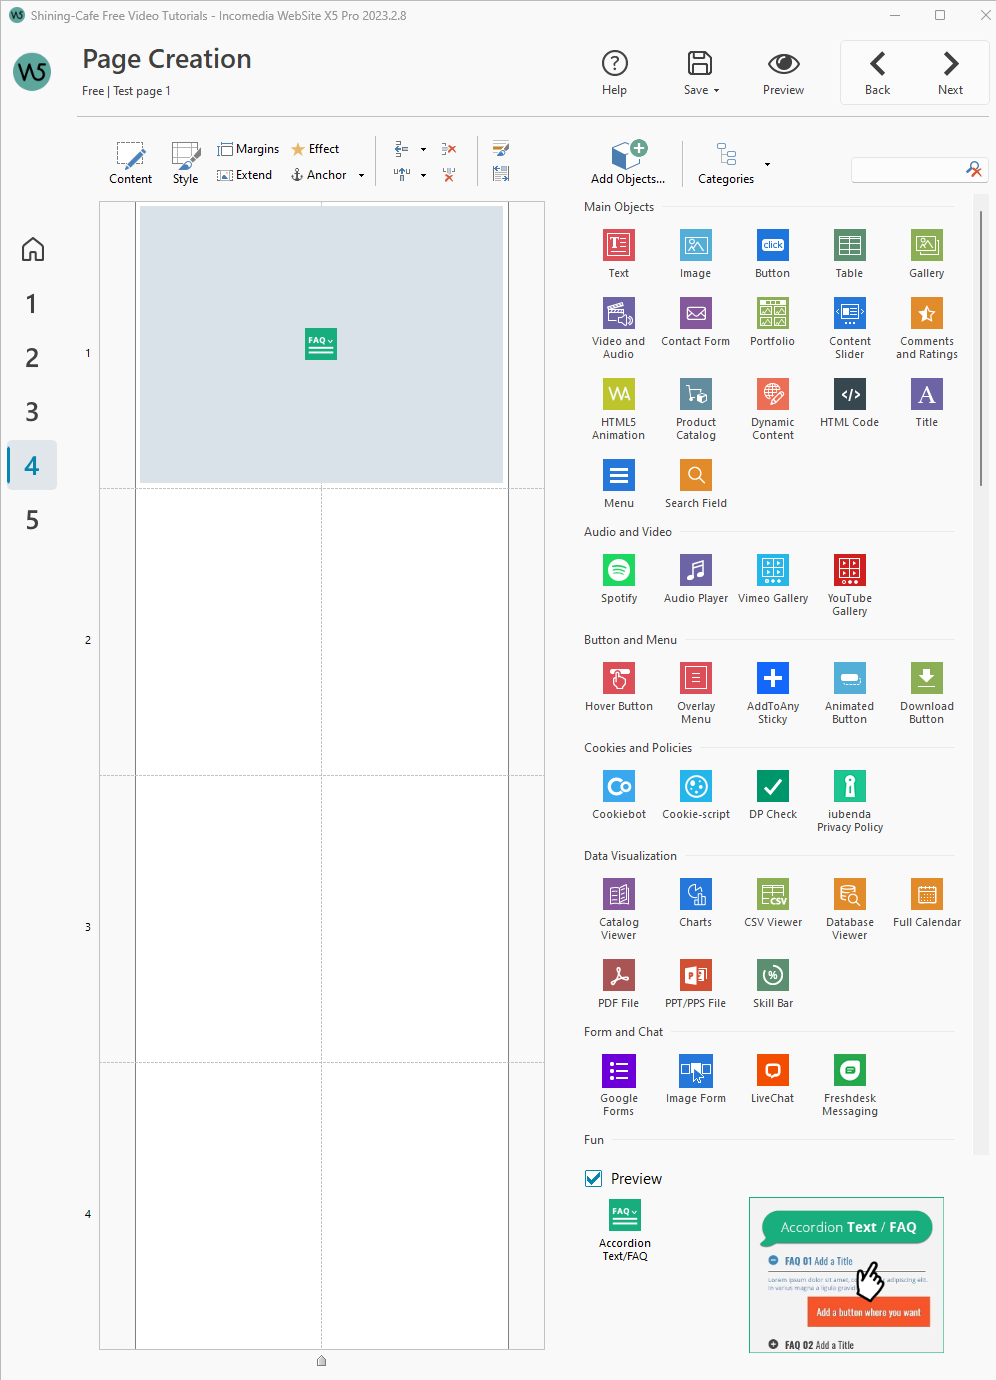The width and height of the screenshot is (996, 1380).
Task: Select the Search Field object
Action: [x=695, y=475]
